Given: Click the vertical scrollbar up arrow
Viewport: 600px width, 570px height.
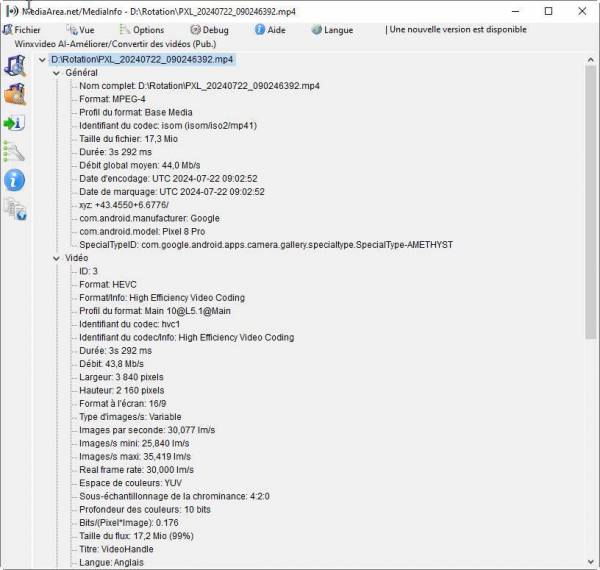Looking at the screenshot, I should (590, 60).
